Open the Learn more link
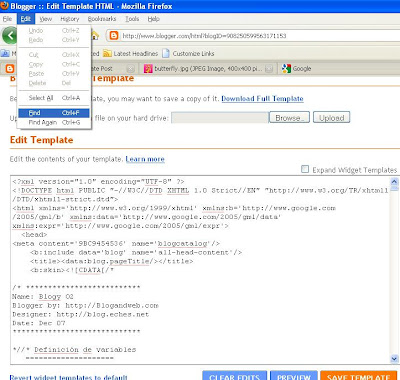This screenshot has height=380, width=400. 145,159
